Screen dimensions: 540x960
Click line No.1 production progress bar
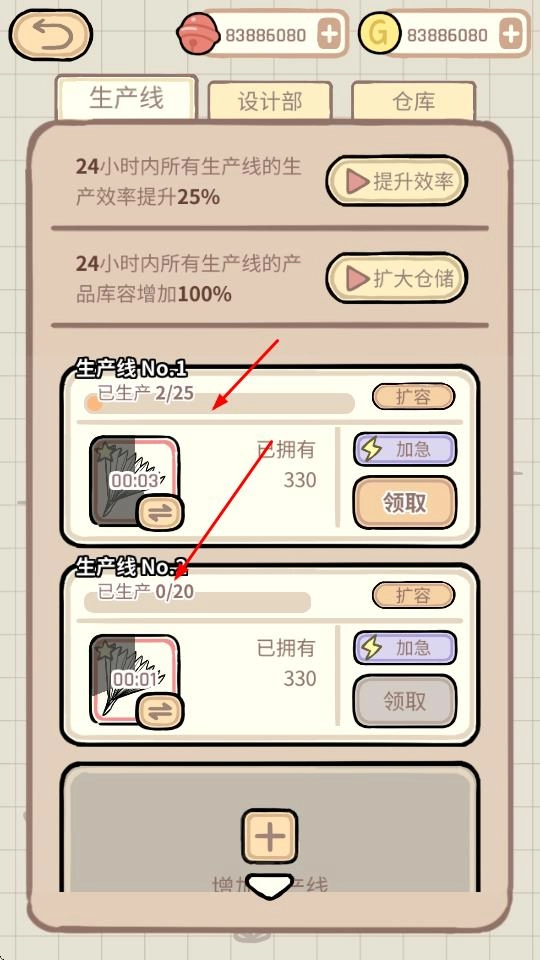point(219,403)
